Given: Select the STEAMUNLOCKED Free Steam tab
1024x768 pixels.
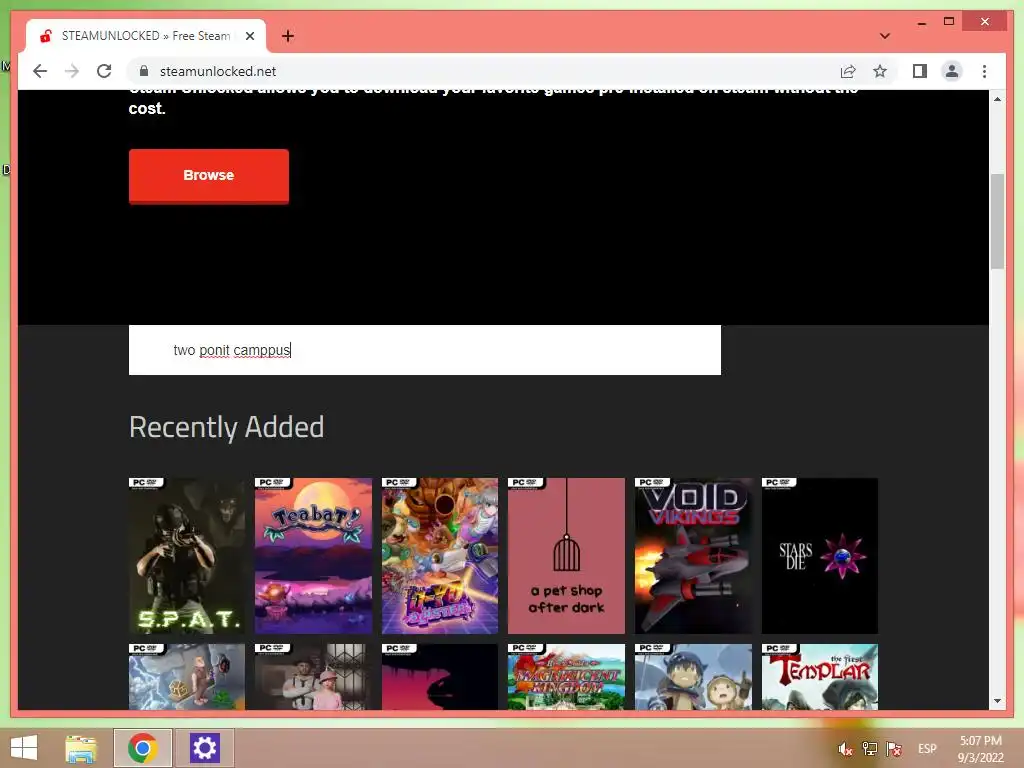Looking at the screenshot, I should pos(146,36).
